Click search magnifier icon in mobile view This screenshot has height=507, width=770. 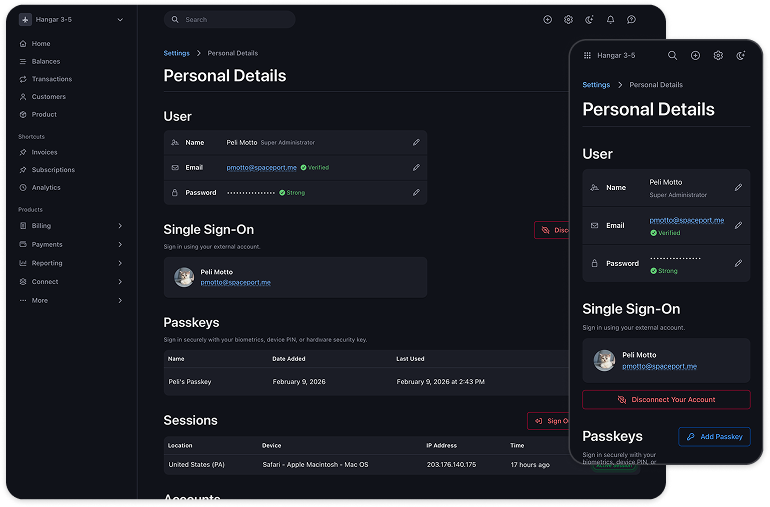(673, 56)
